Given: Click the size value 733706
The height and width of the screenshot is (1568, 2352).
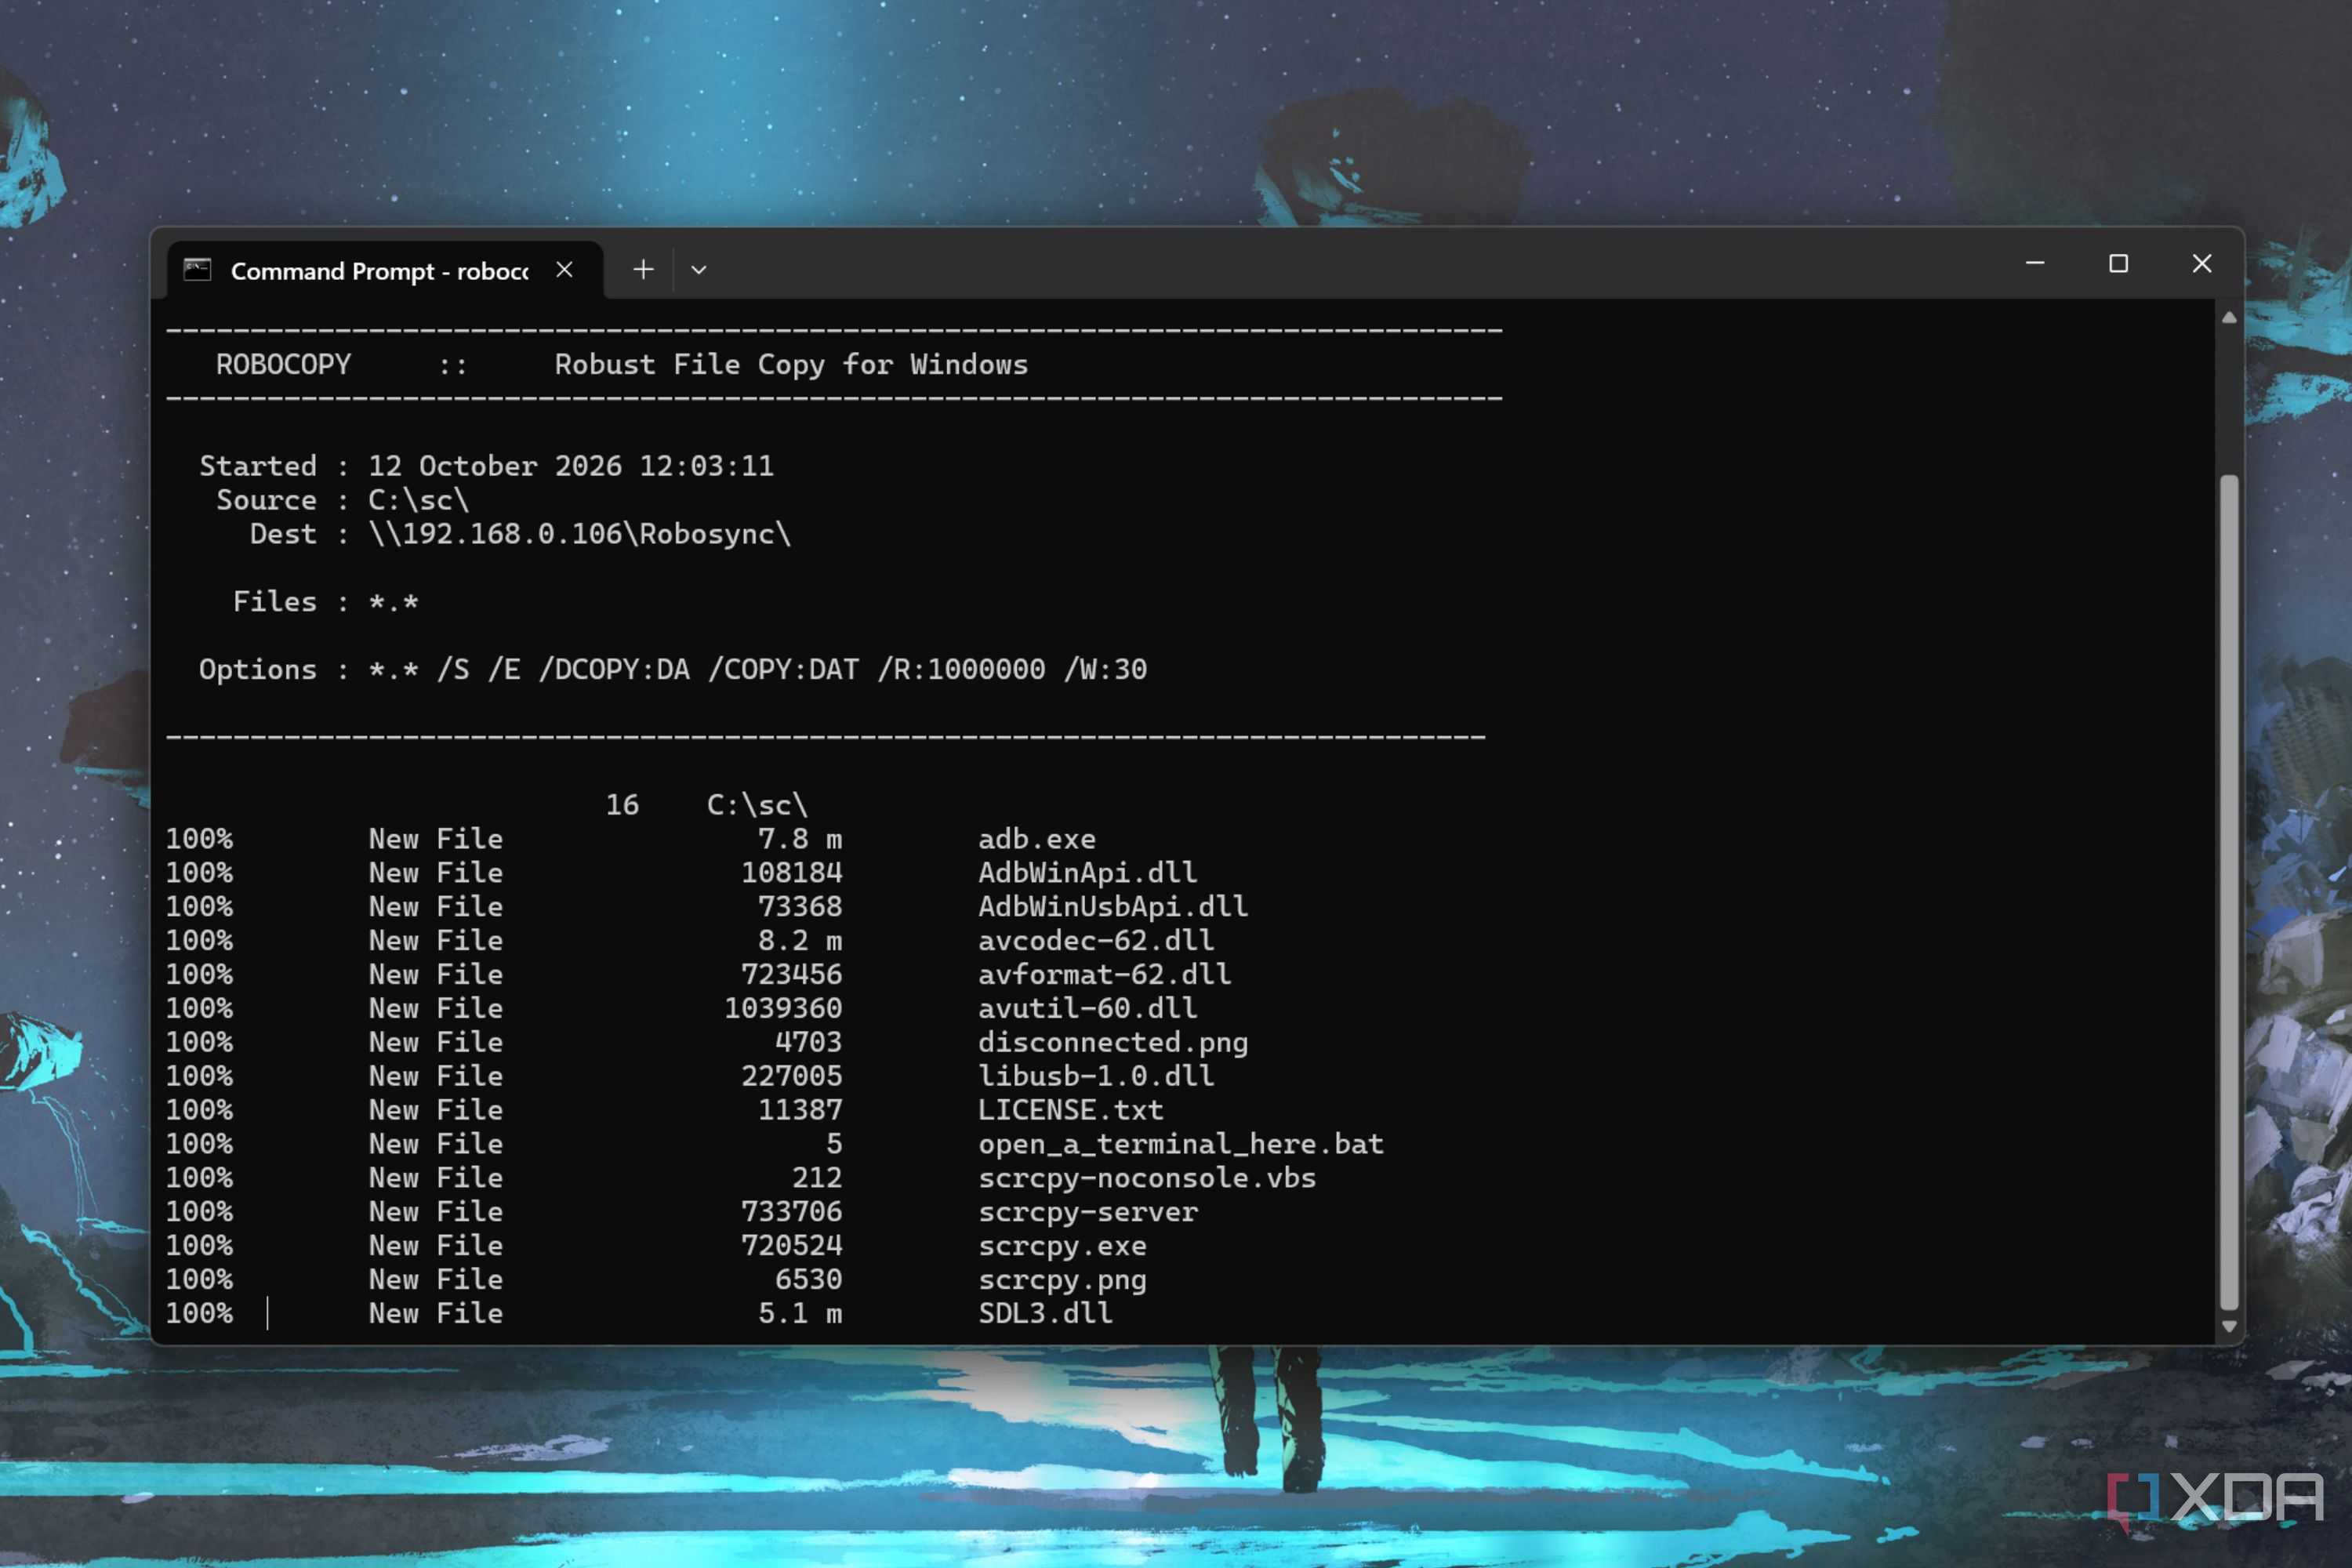Looking at the screenshot, I should point(791,1212).
